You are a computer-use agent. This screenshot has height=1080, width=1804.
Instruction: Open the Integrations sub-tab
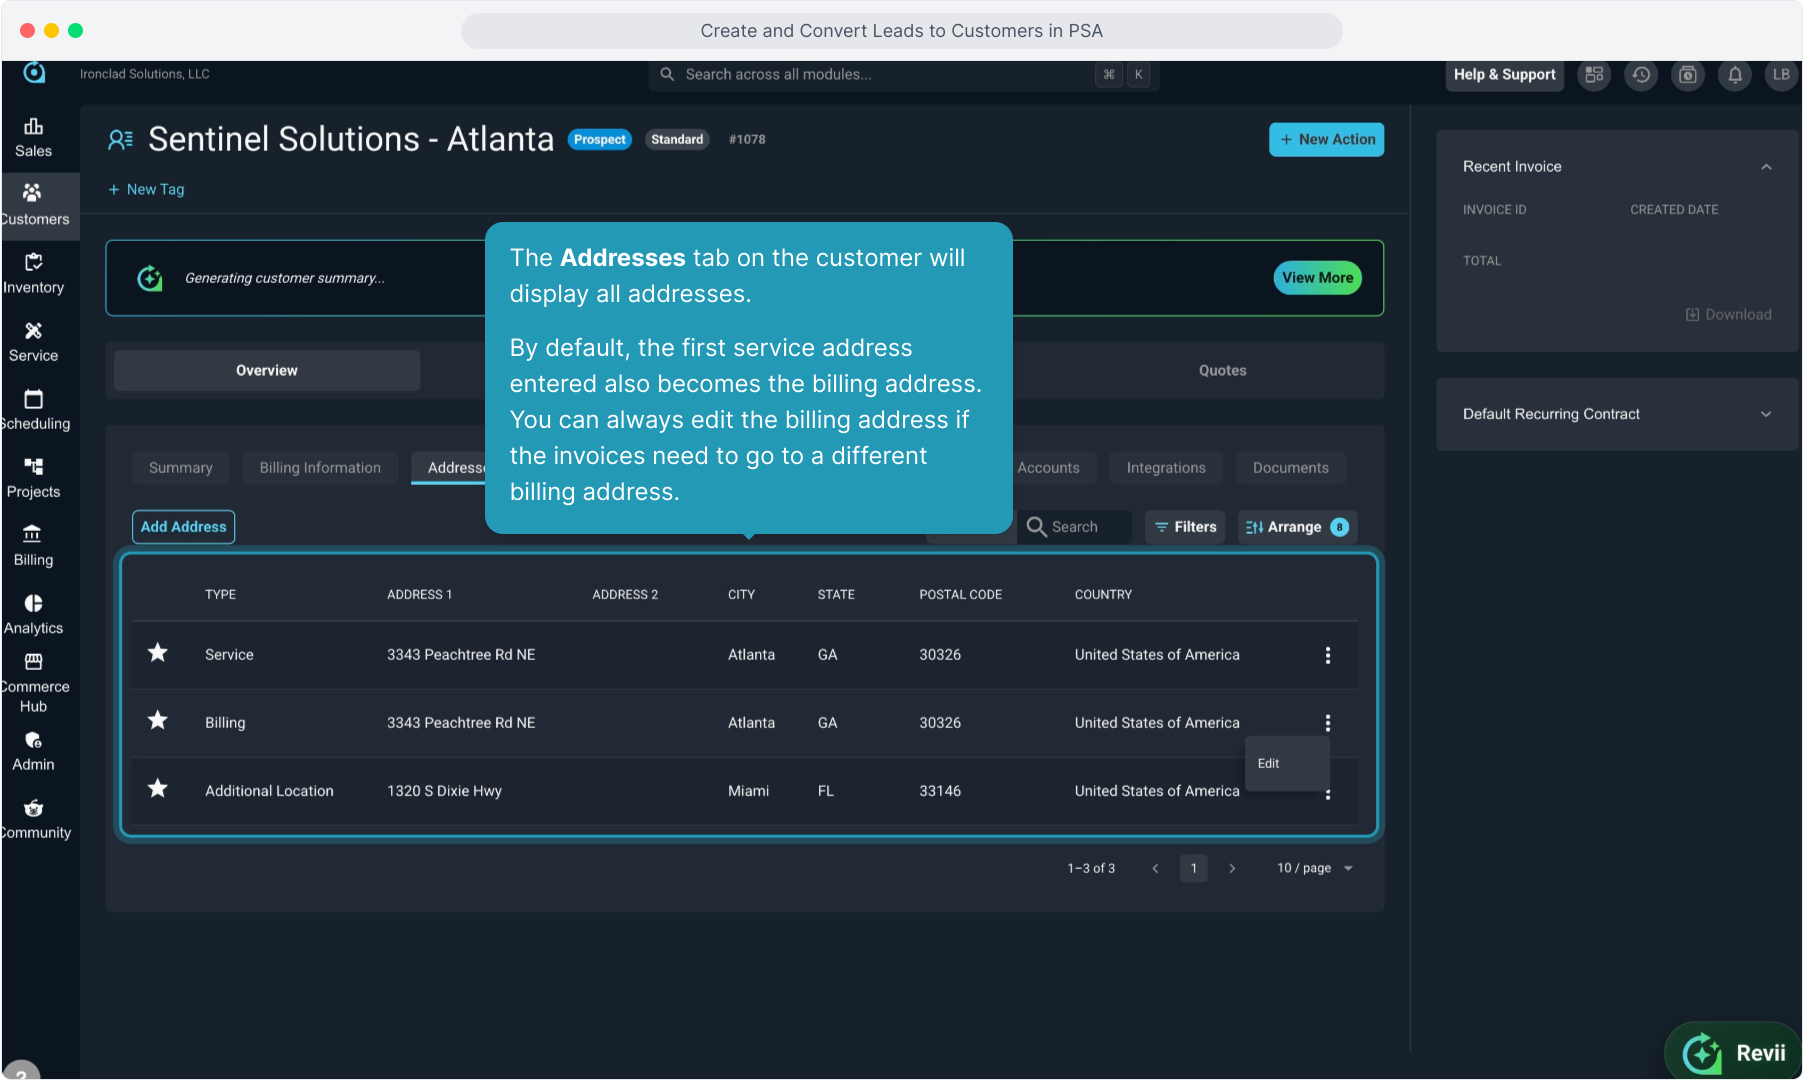pos(1166,468)
